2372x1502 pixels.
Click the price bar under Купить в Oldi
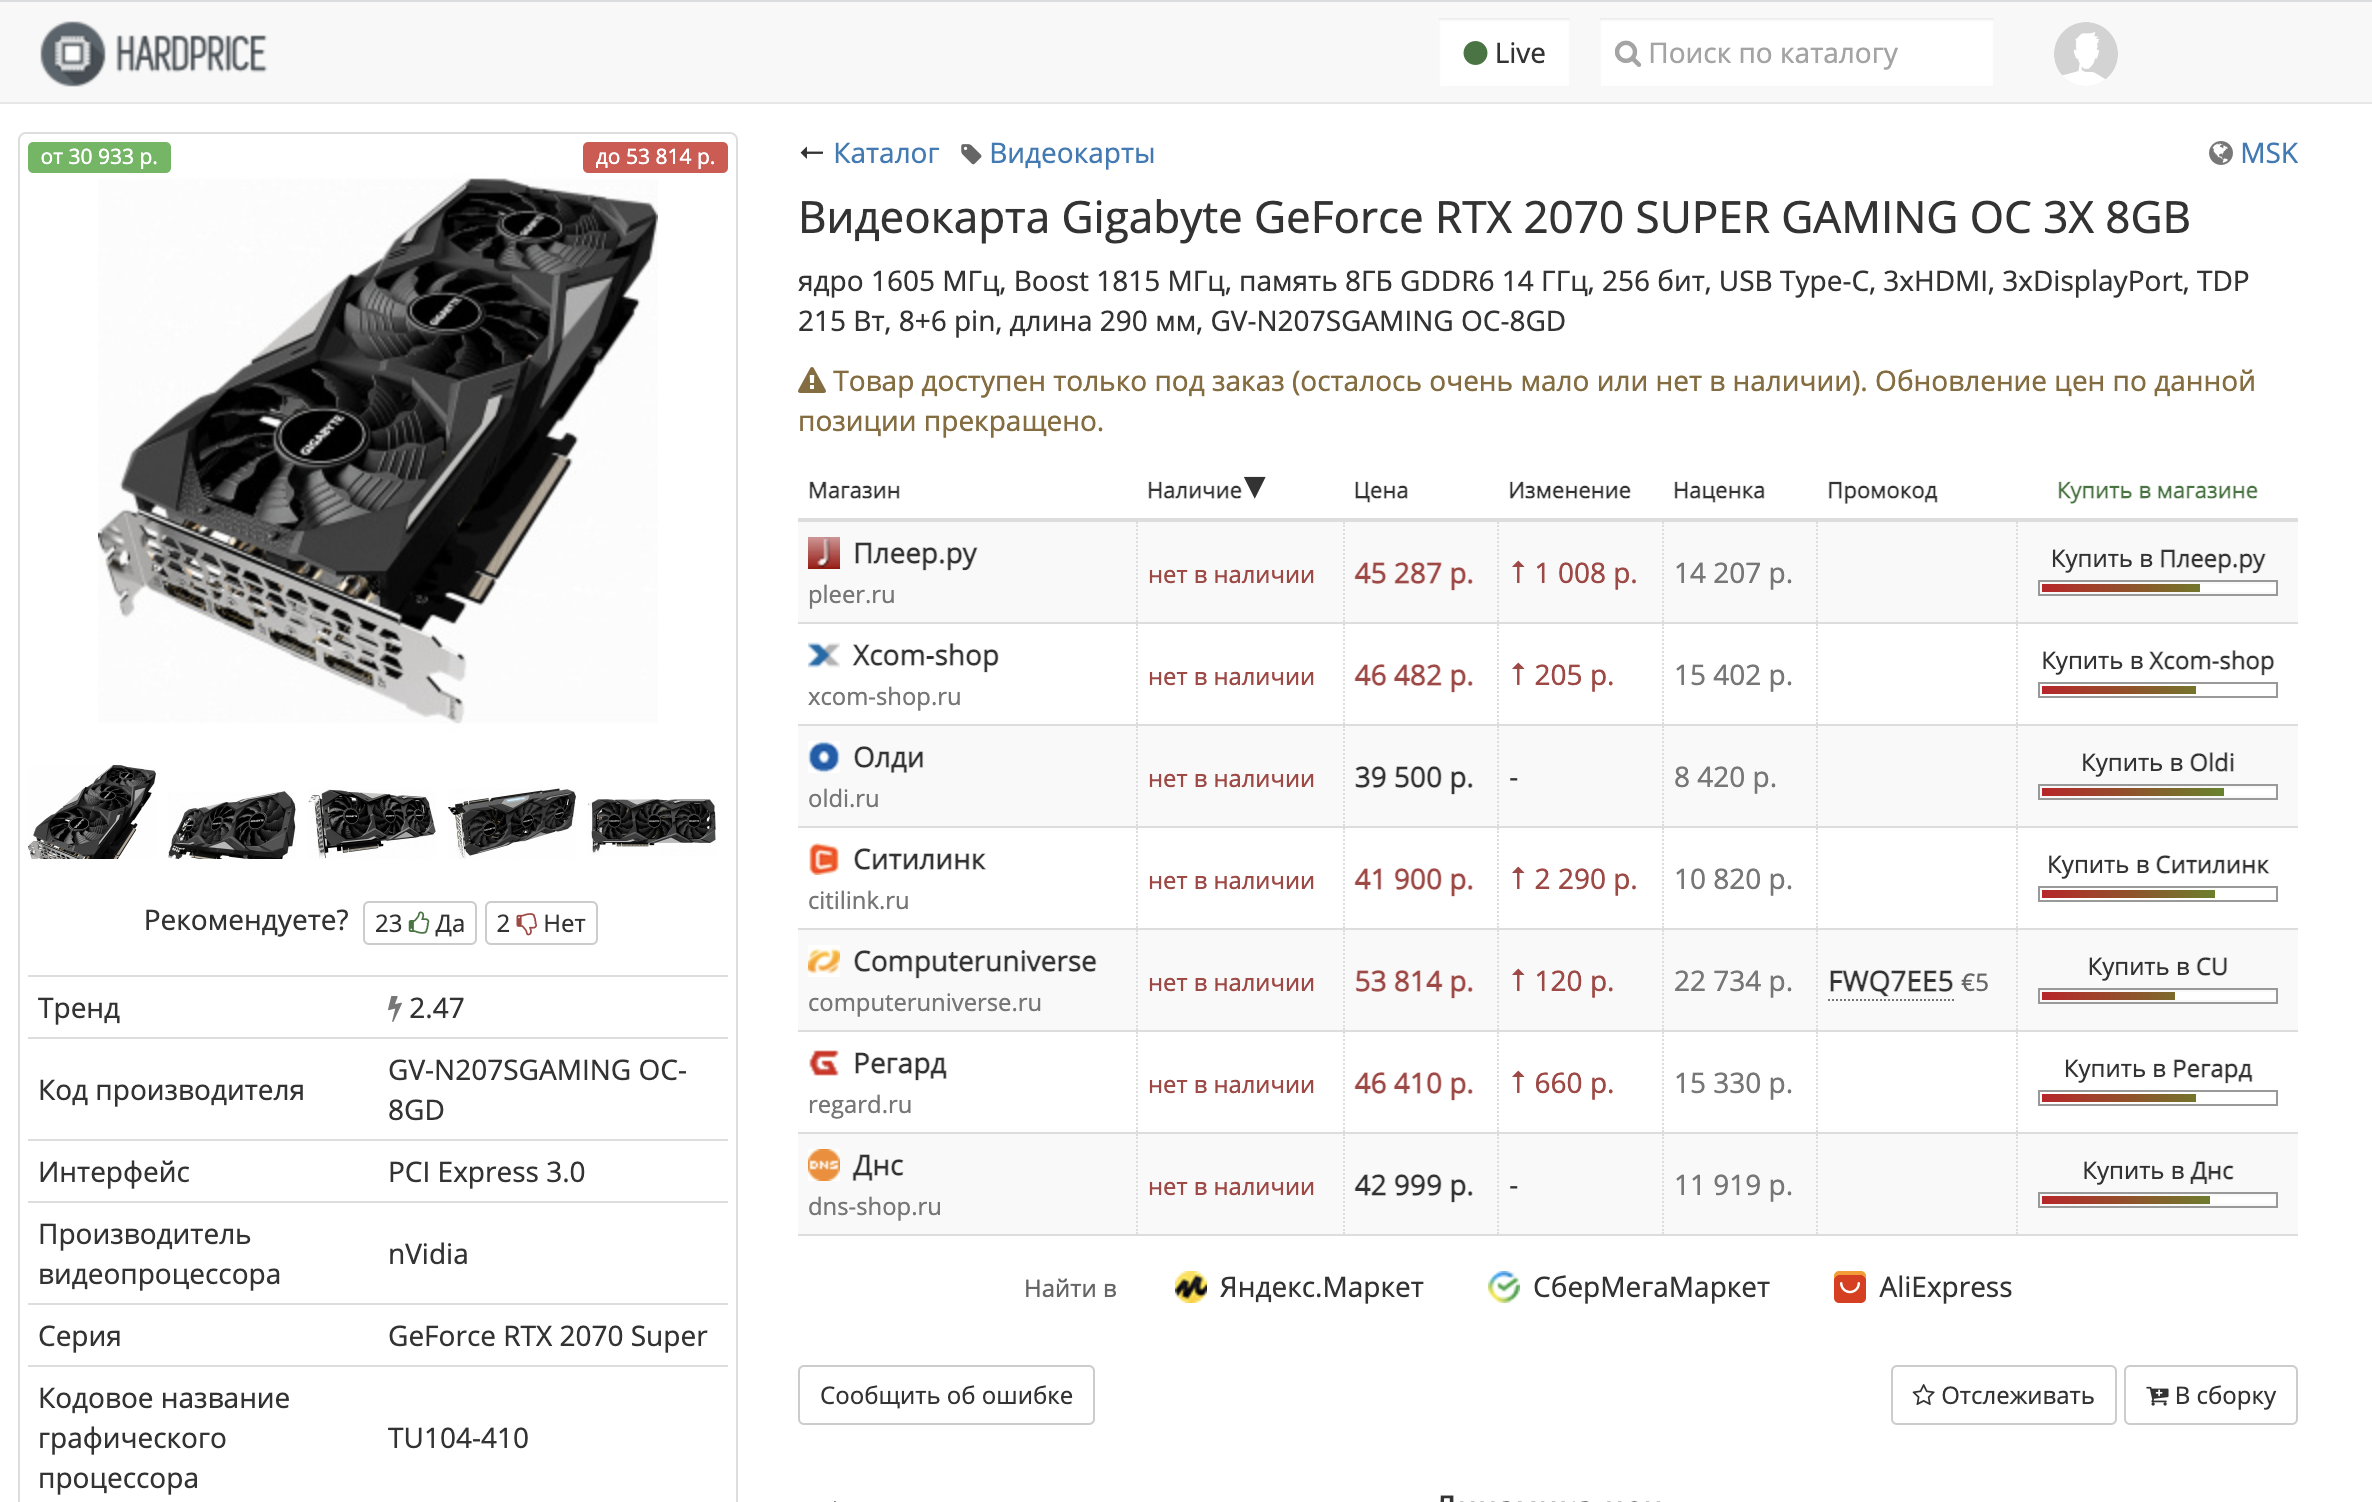click(2157, 792)
